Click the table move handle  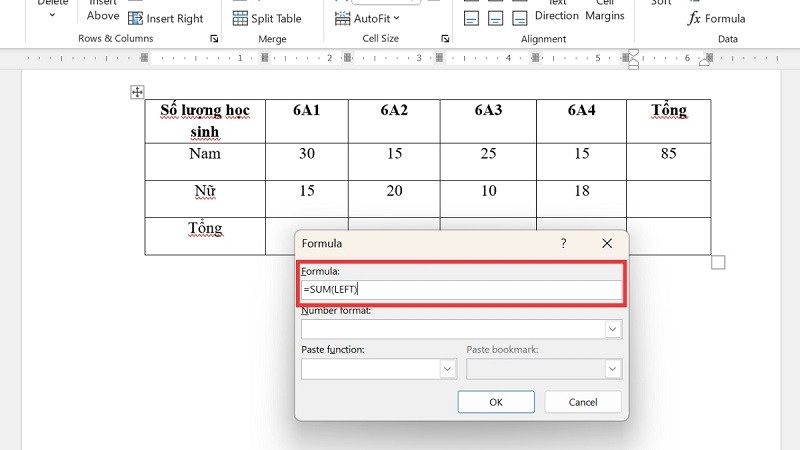(x=138, y=92)
